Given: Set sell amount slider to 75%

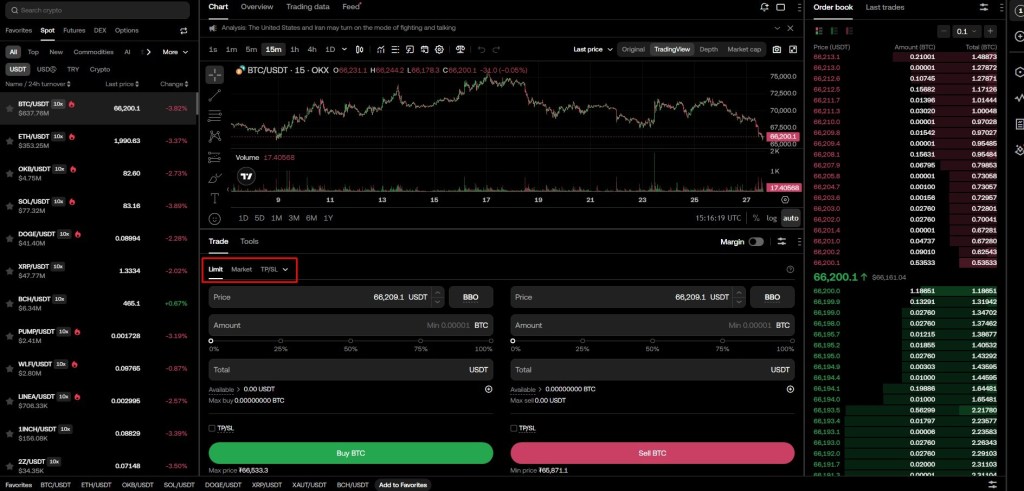Looking at the screenshot, I should (723, 341).
